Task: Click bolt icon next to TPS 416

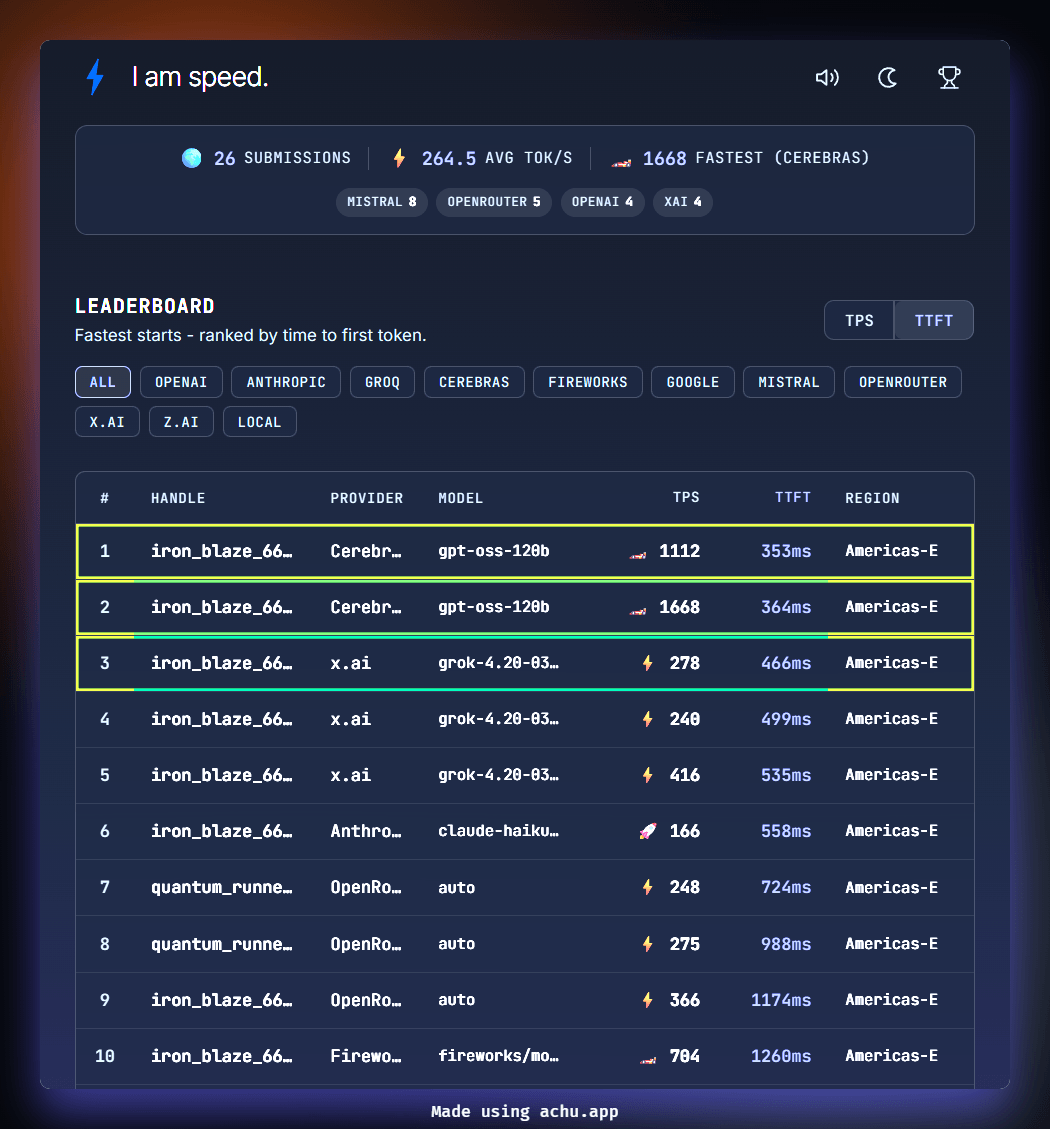Action: [647, 775]
